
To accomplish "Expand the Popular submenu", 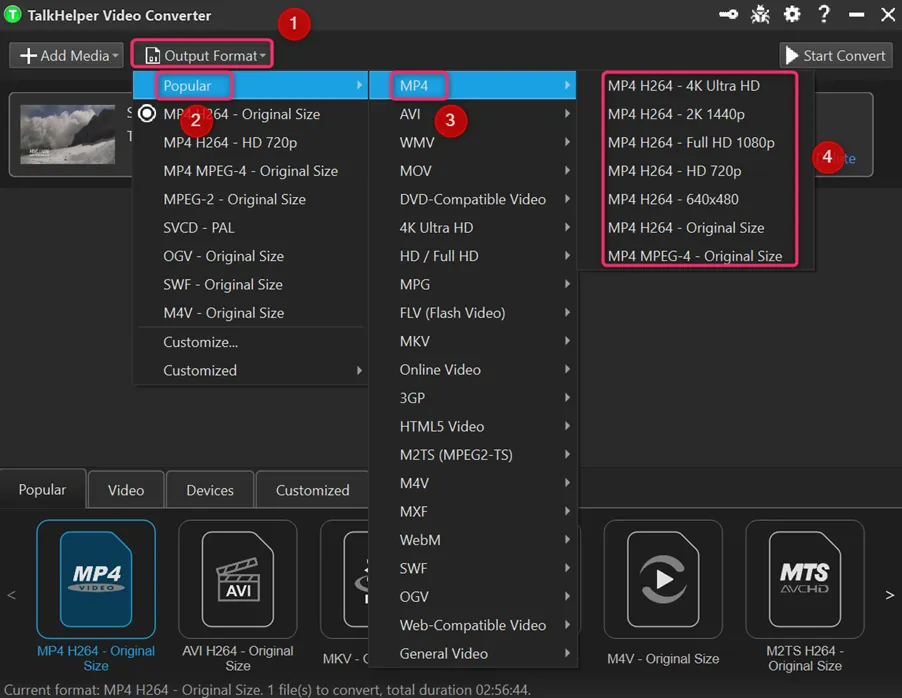I will tap(250, 86).
